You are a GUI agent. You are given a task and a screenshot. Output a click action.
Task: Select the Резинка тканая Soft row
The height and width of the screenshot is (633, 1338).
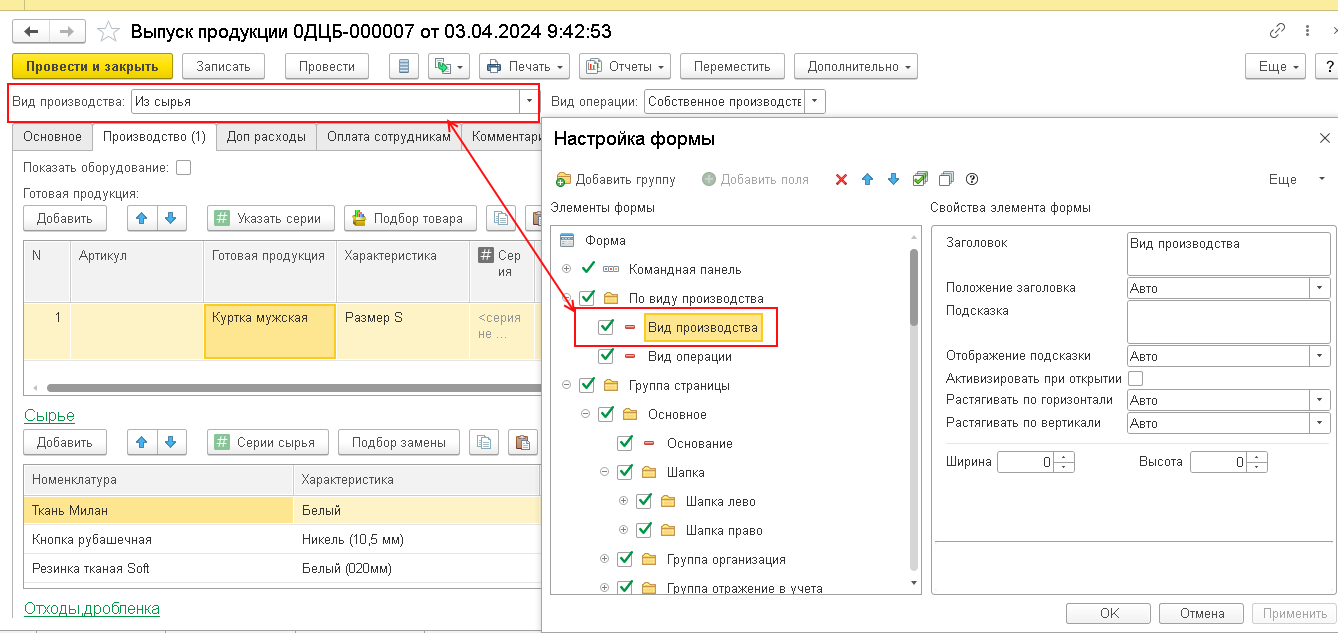pos(281,568)
